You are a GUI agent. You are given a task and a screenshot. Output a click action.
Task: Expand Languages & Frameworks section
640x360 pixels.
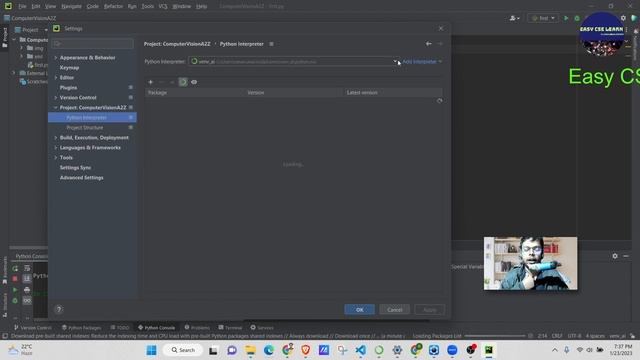pos(56,147)
